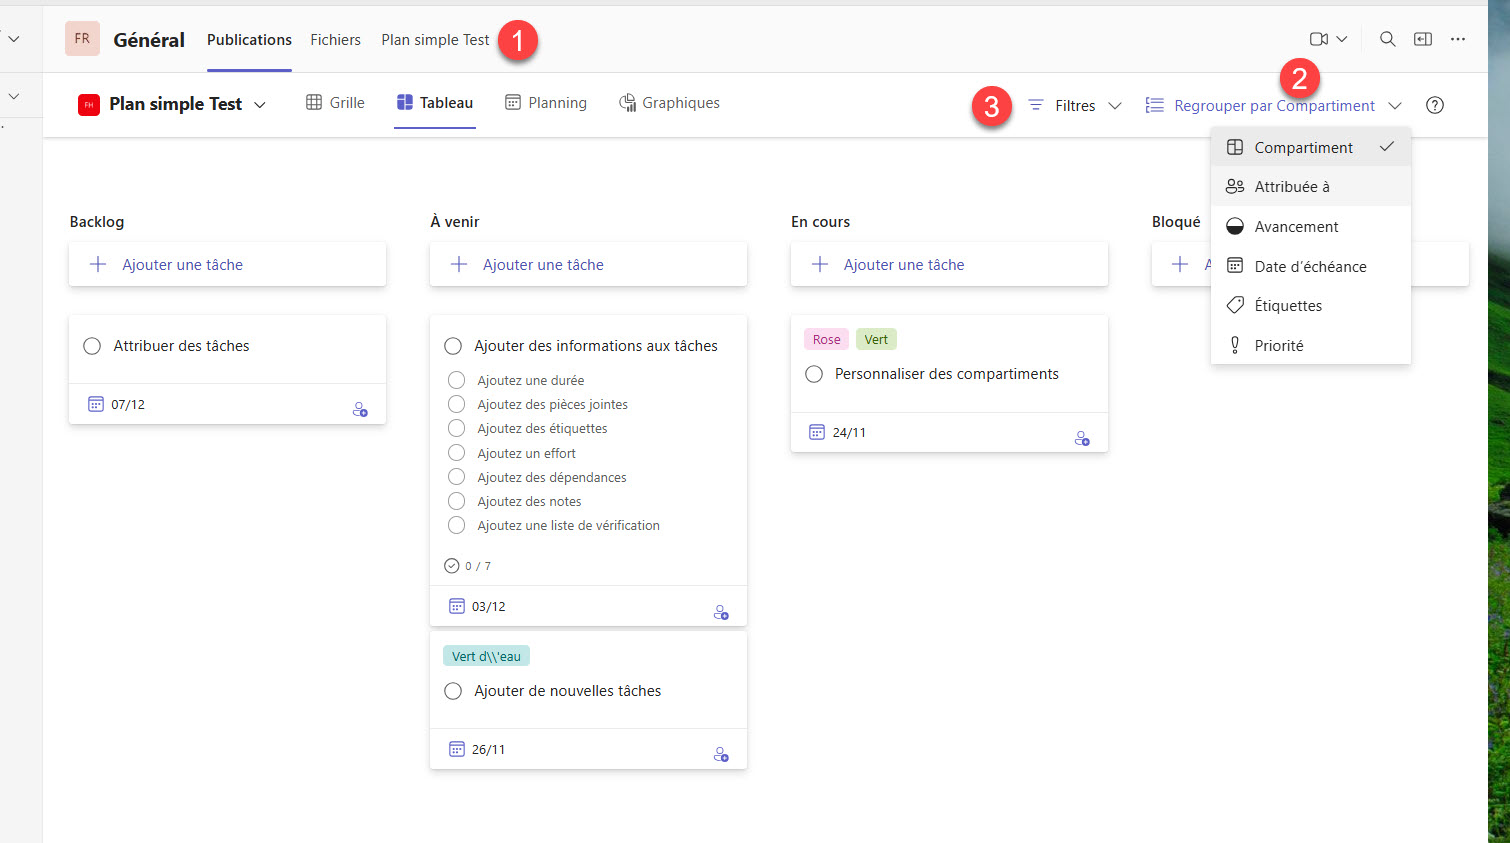Open the more options ellipsis icon
This screenshot has width=1510, height=843.
click(x=1458, y=39)
